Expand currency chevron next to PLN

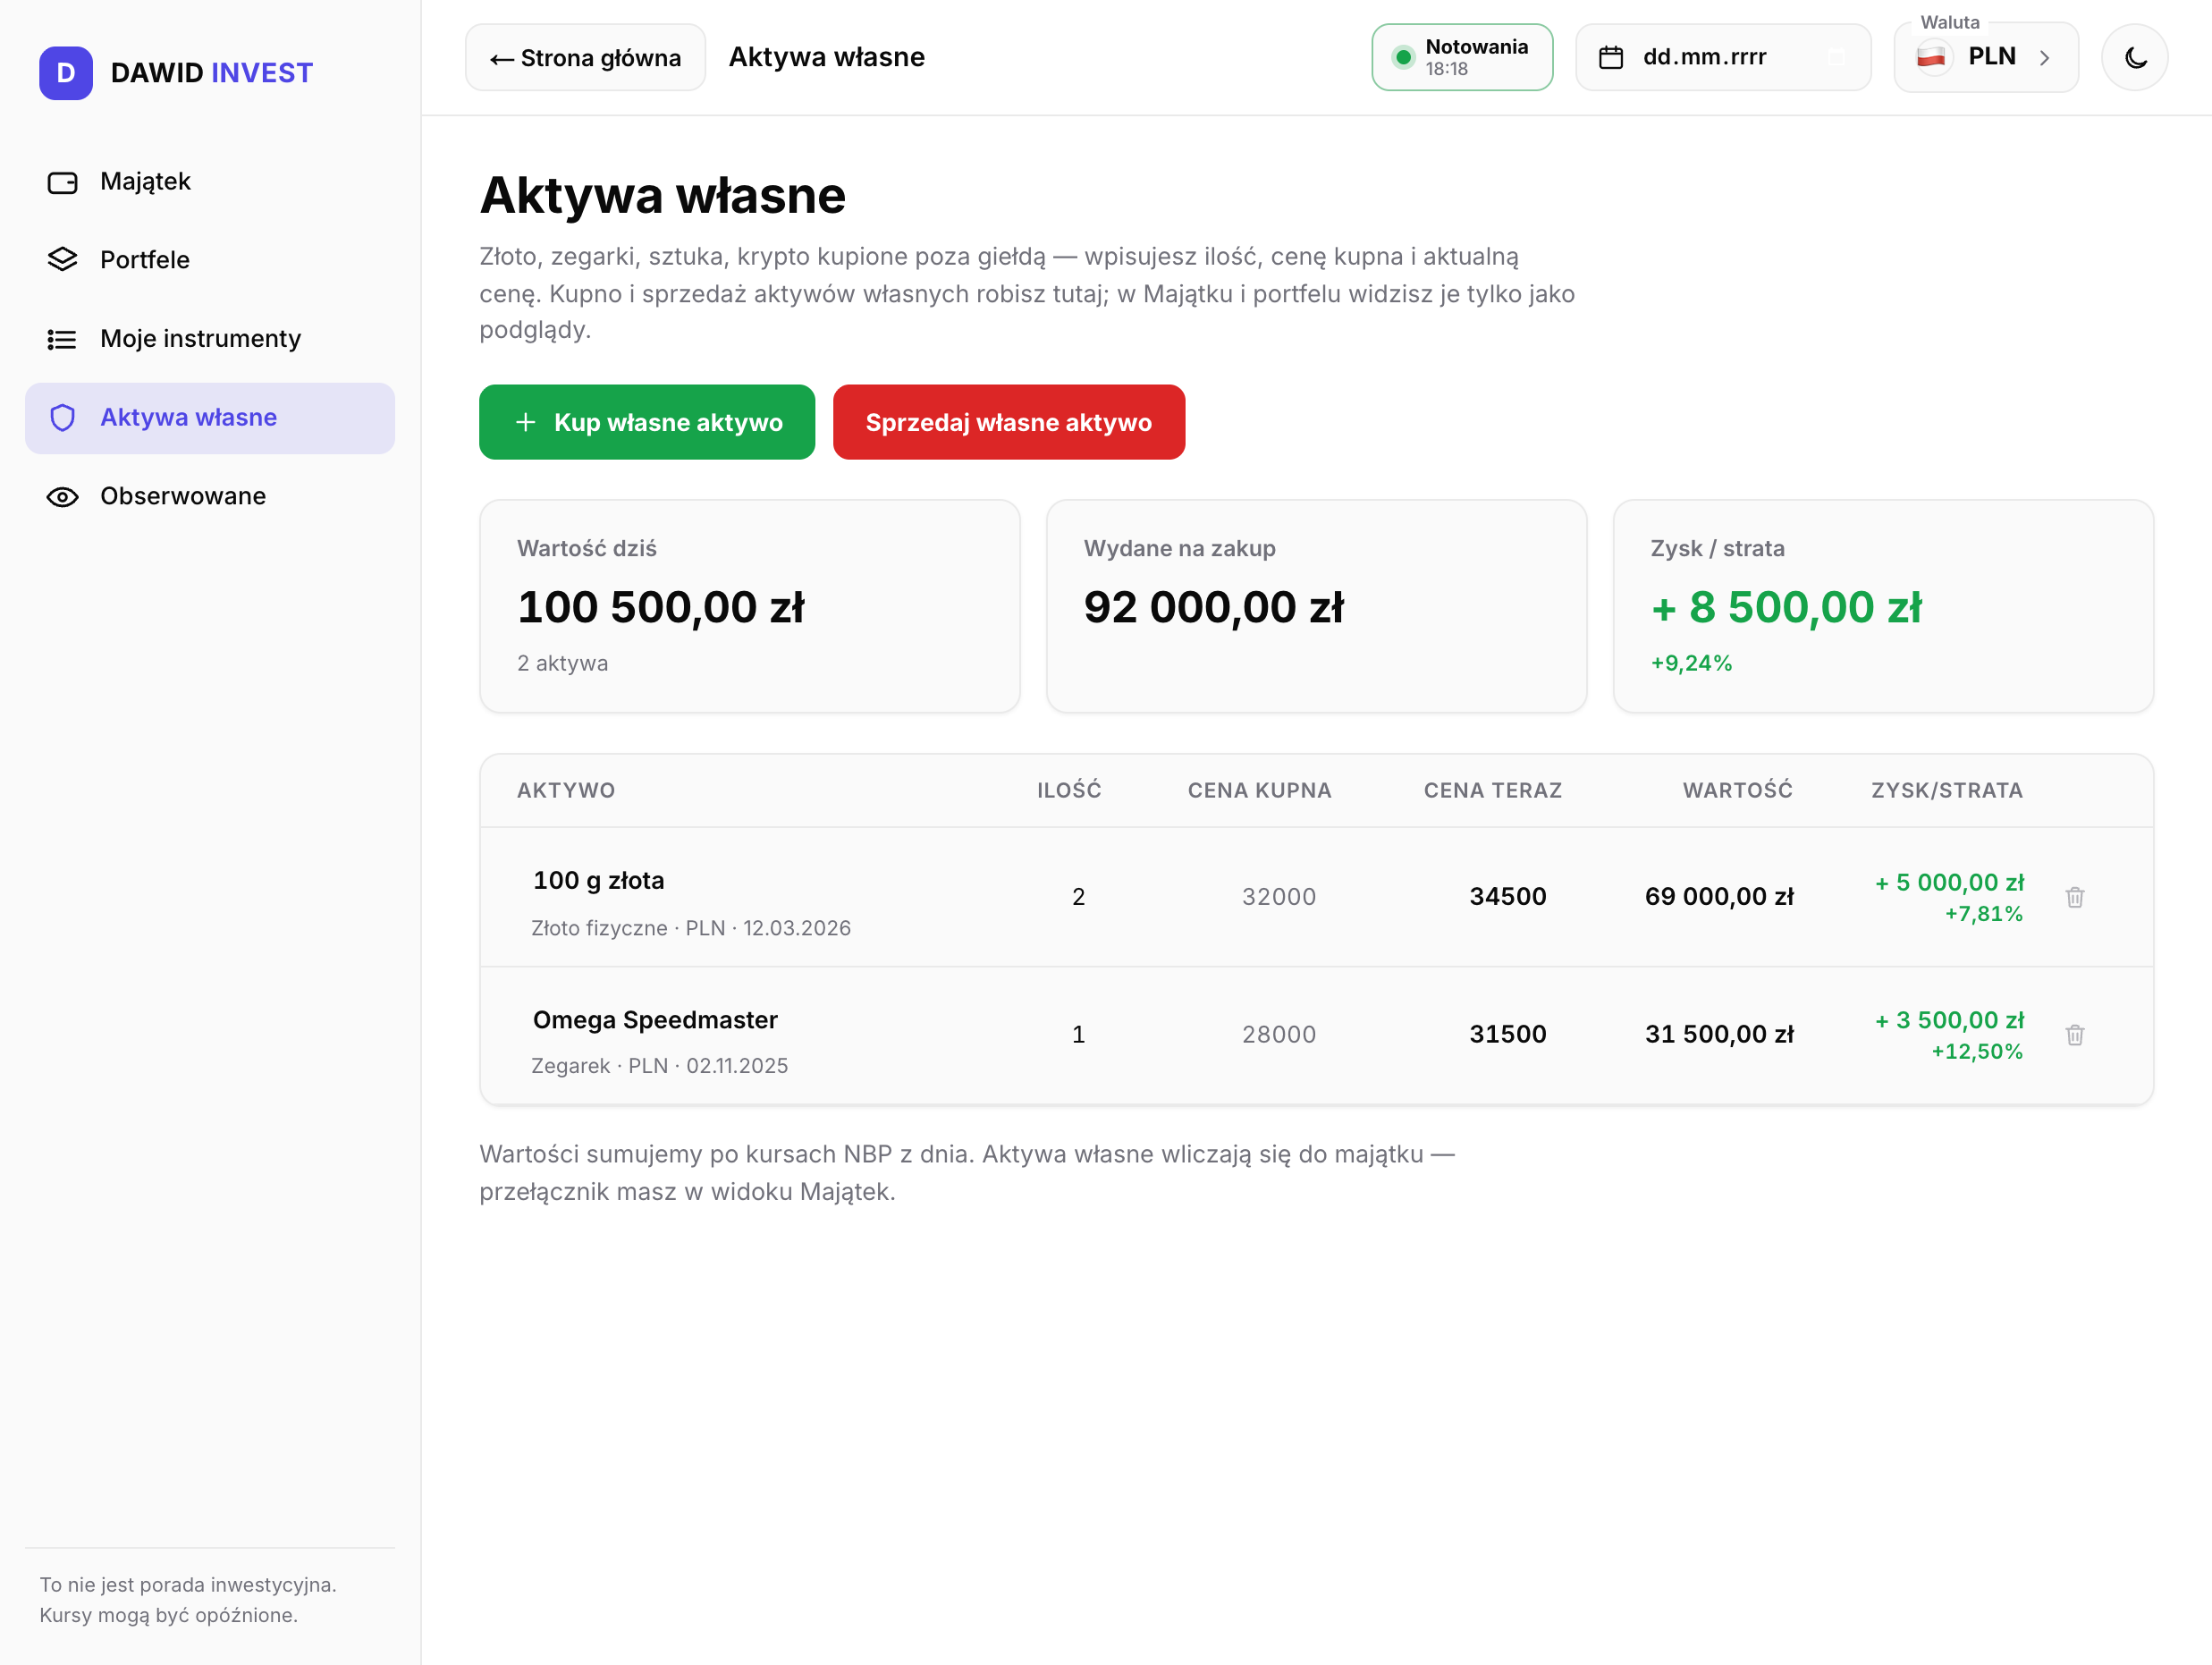click(x=2044, y=58)
